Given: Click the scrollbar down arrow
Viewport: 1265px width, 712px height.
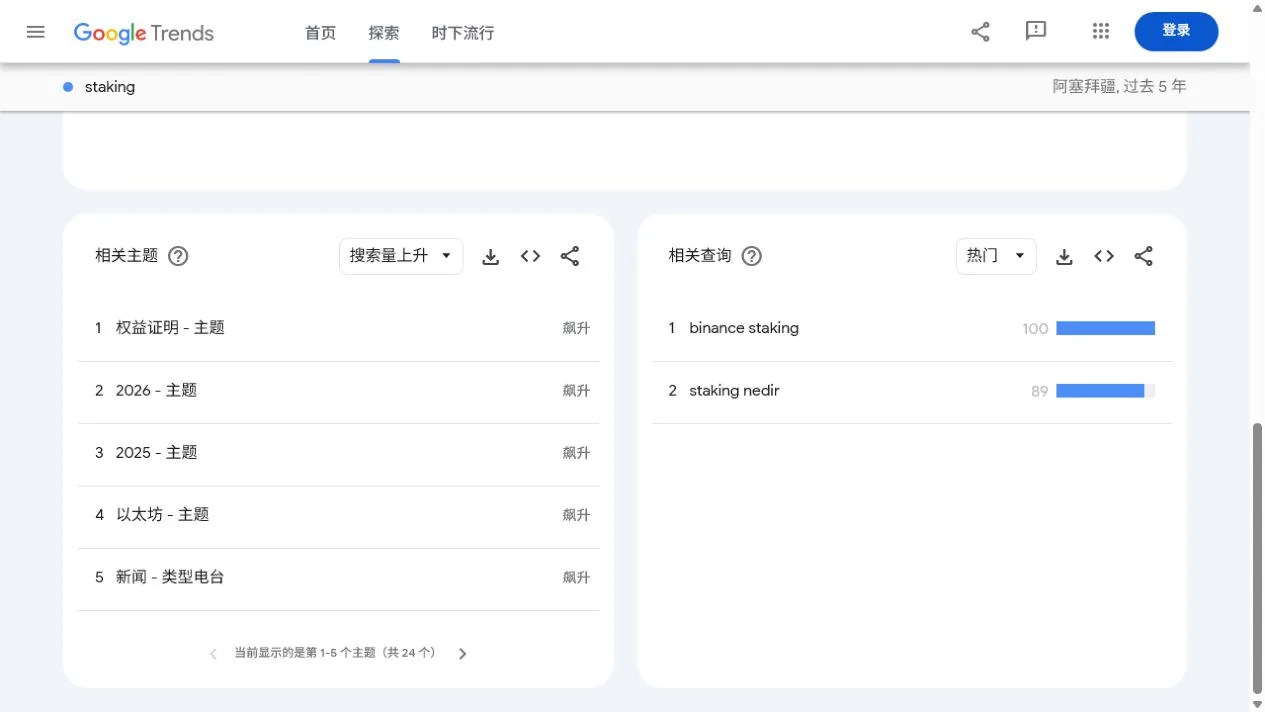Looking at the screenshot, I should point(1257,704).
